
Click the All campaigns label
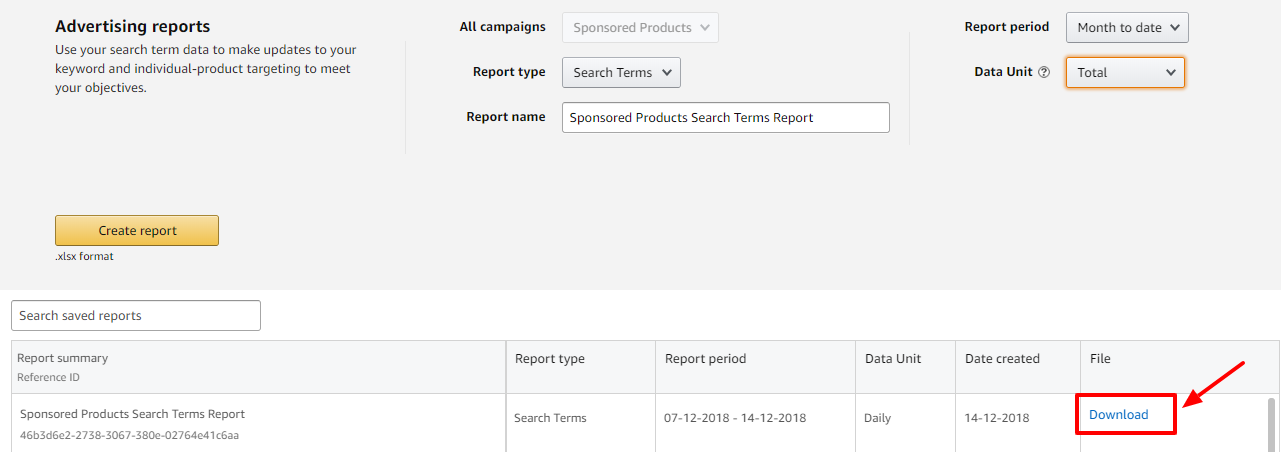503,28
